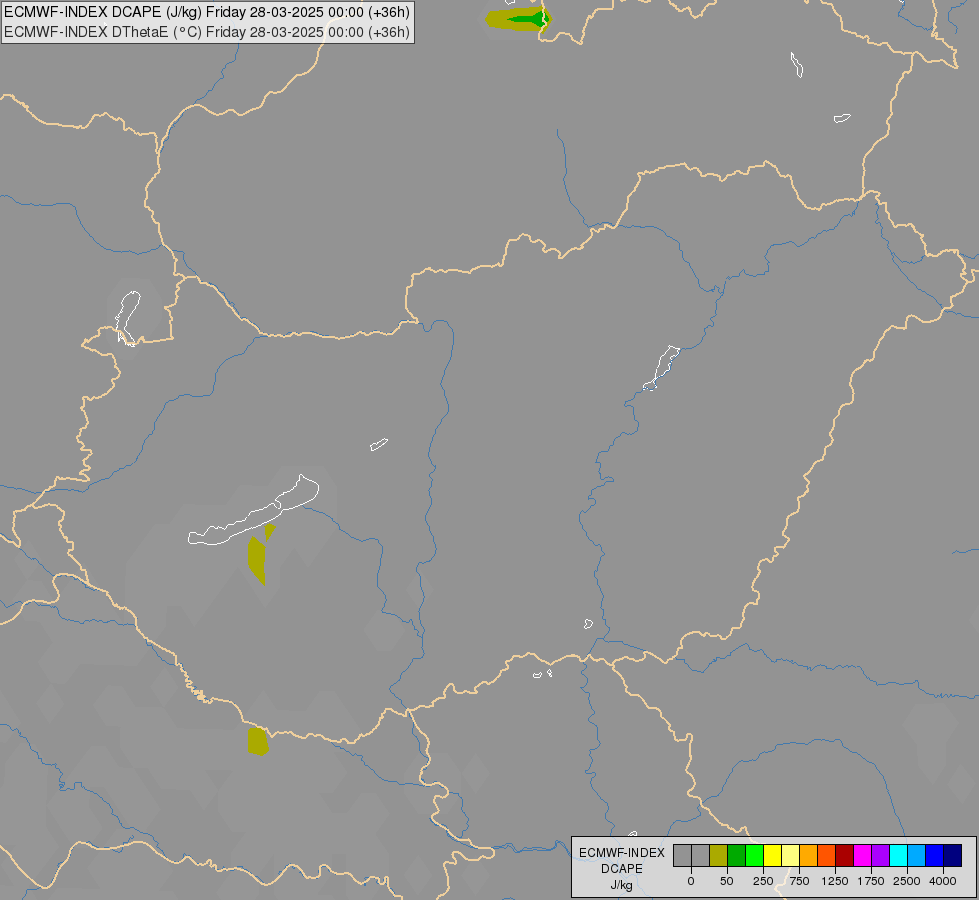Select the bright yellow legend swatch
This screenshot has width=979, height=900.
772,856
